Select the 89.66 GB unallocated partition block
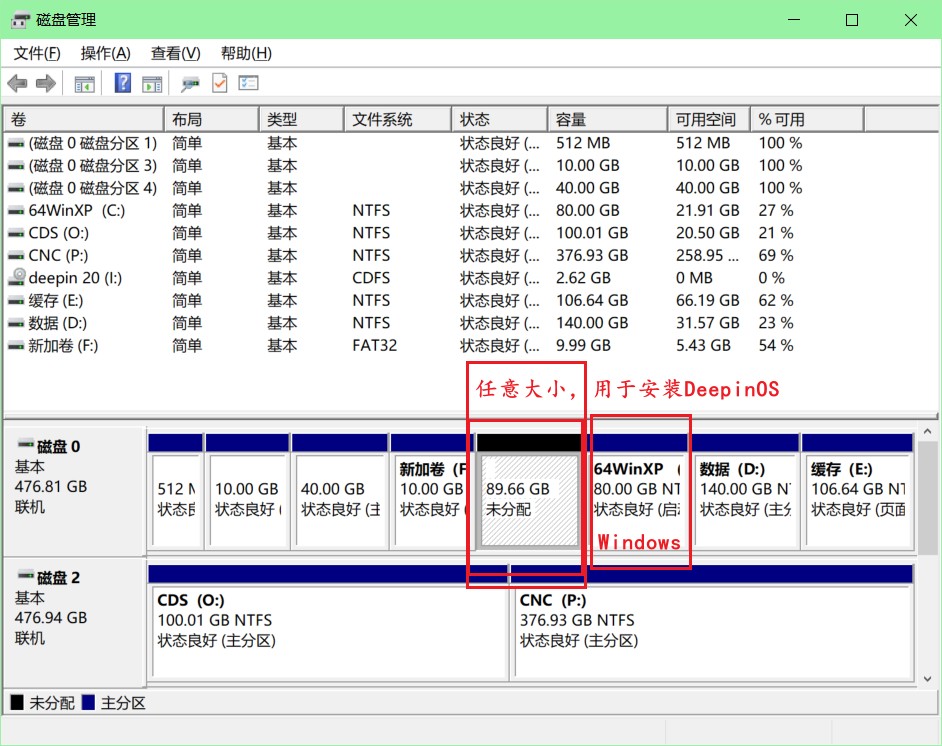This screenshot has height=746, width=942. tap(530, 498)
